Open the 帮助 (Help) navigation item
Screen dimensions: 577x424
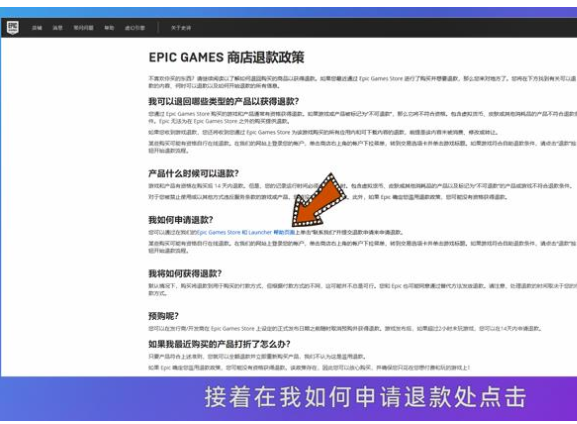pos(109,28)
